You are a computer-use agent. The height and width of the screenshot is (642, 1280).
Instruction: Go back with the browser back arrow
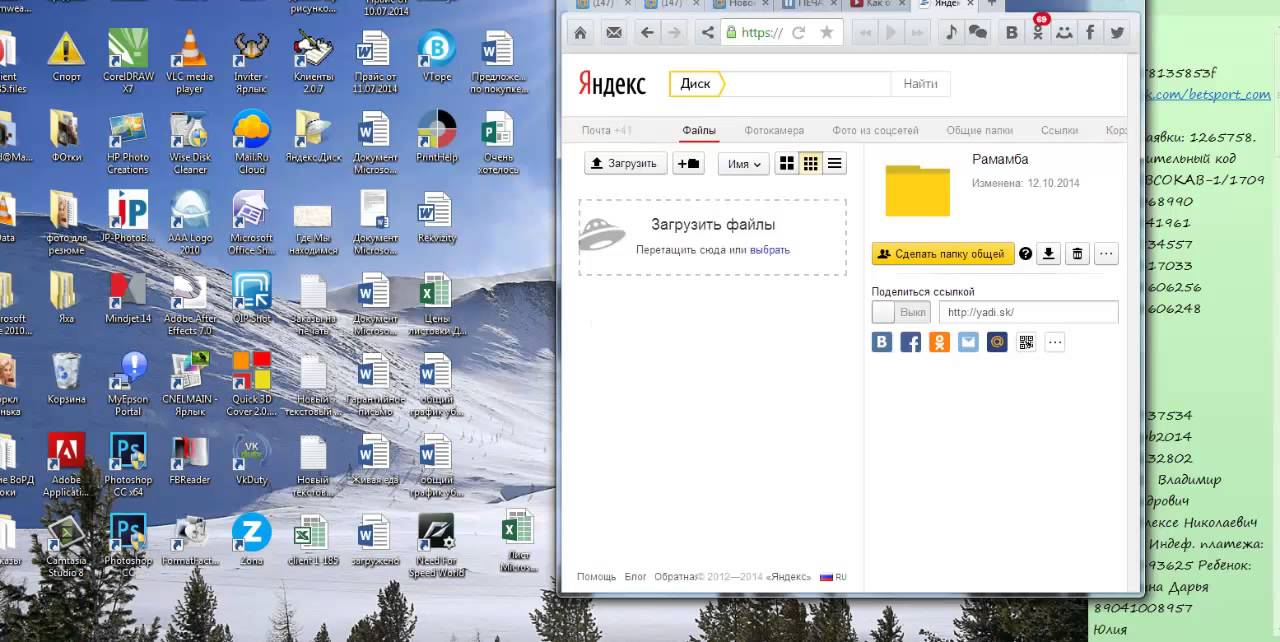[x=647, y=32]
